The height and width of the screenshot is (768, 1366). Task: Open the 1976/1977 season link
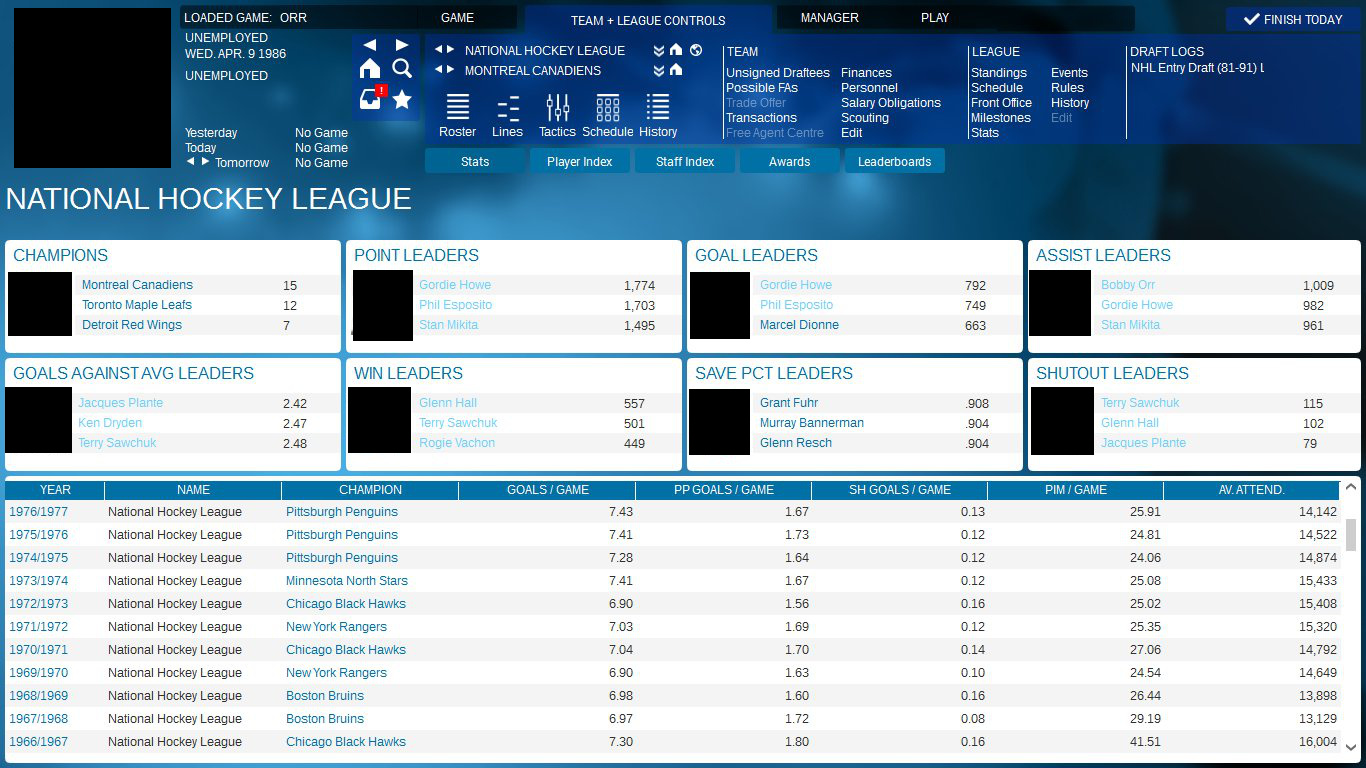click(x=39, y=512)
